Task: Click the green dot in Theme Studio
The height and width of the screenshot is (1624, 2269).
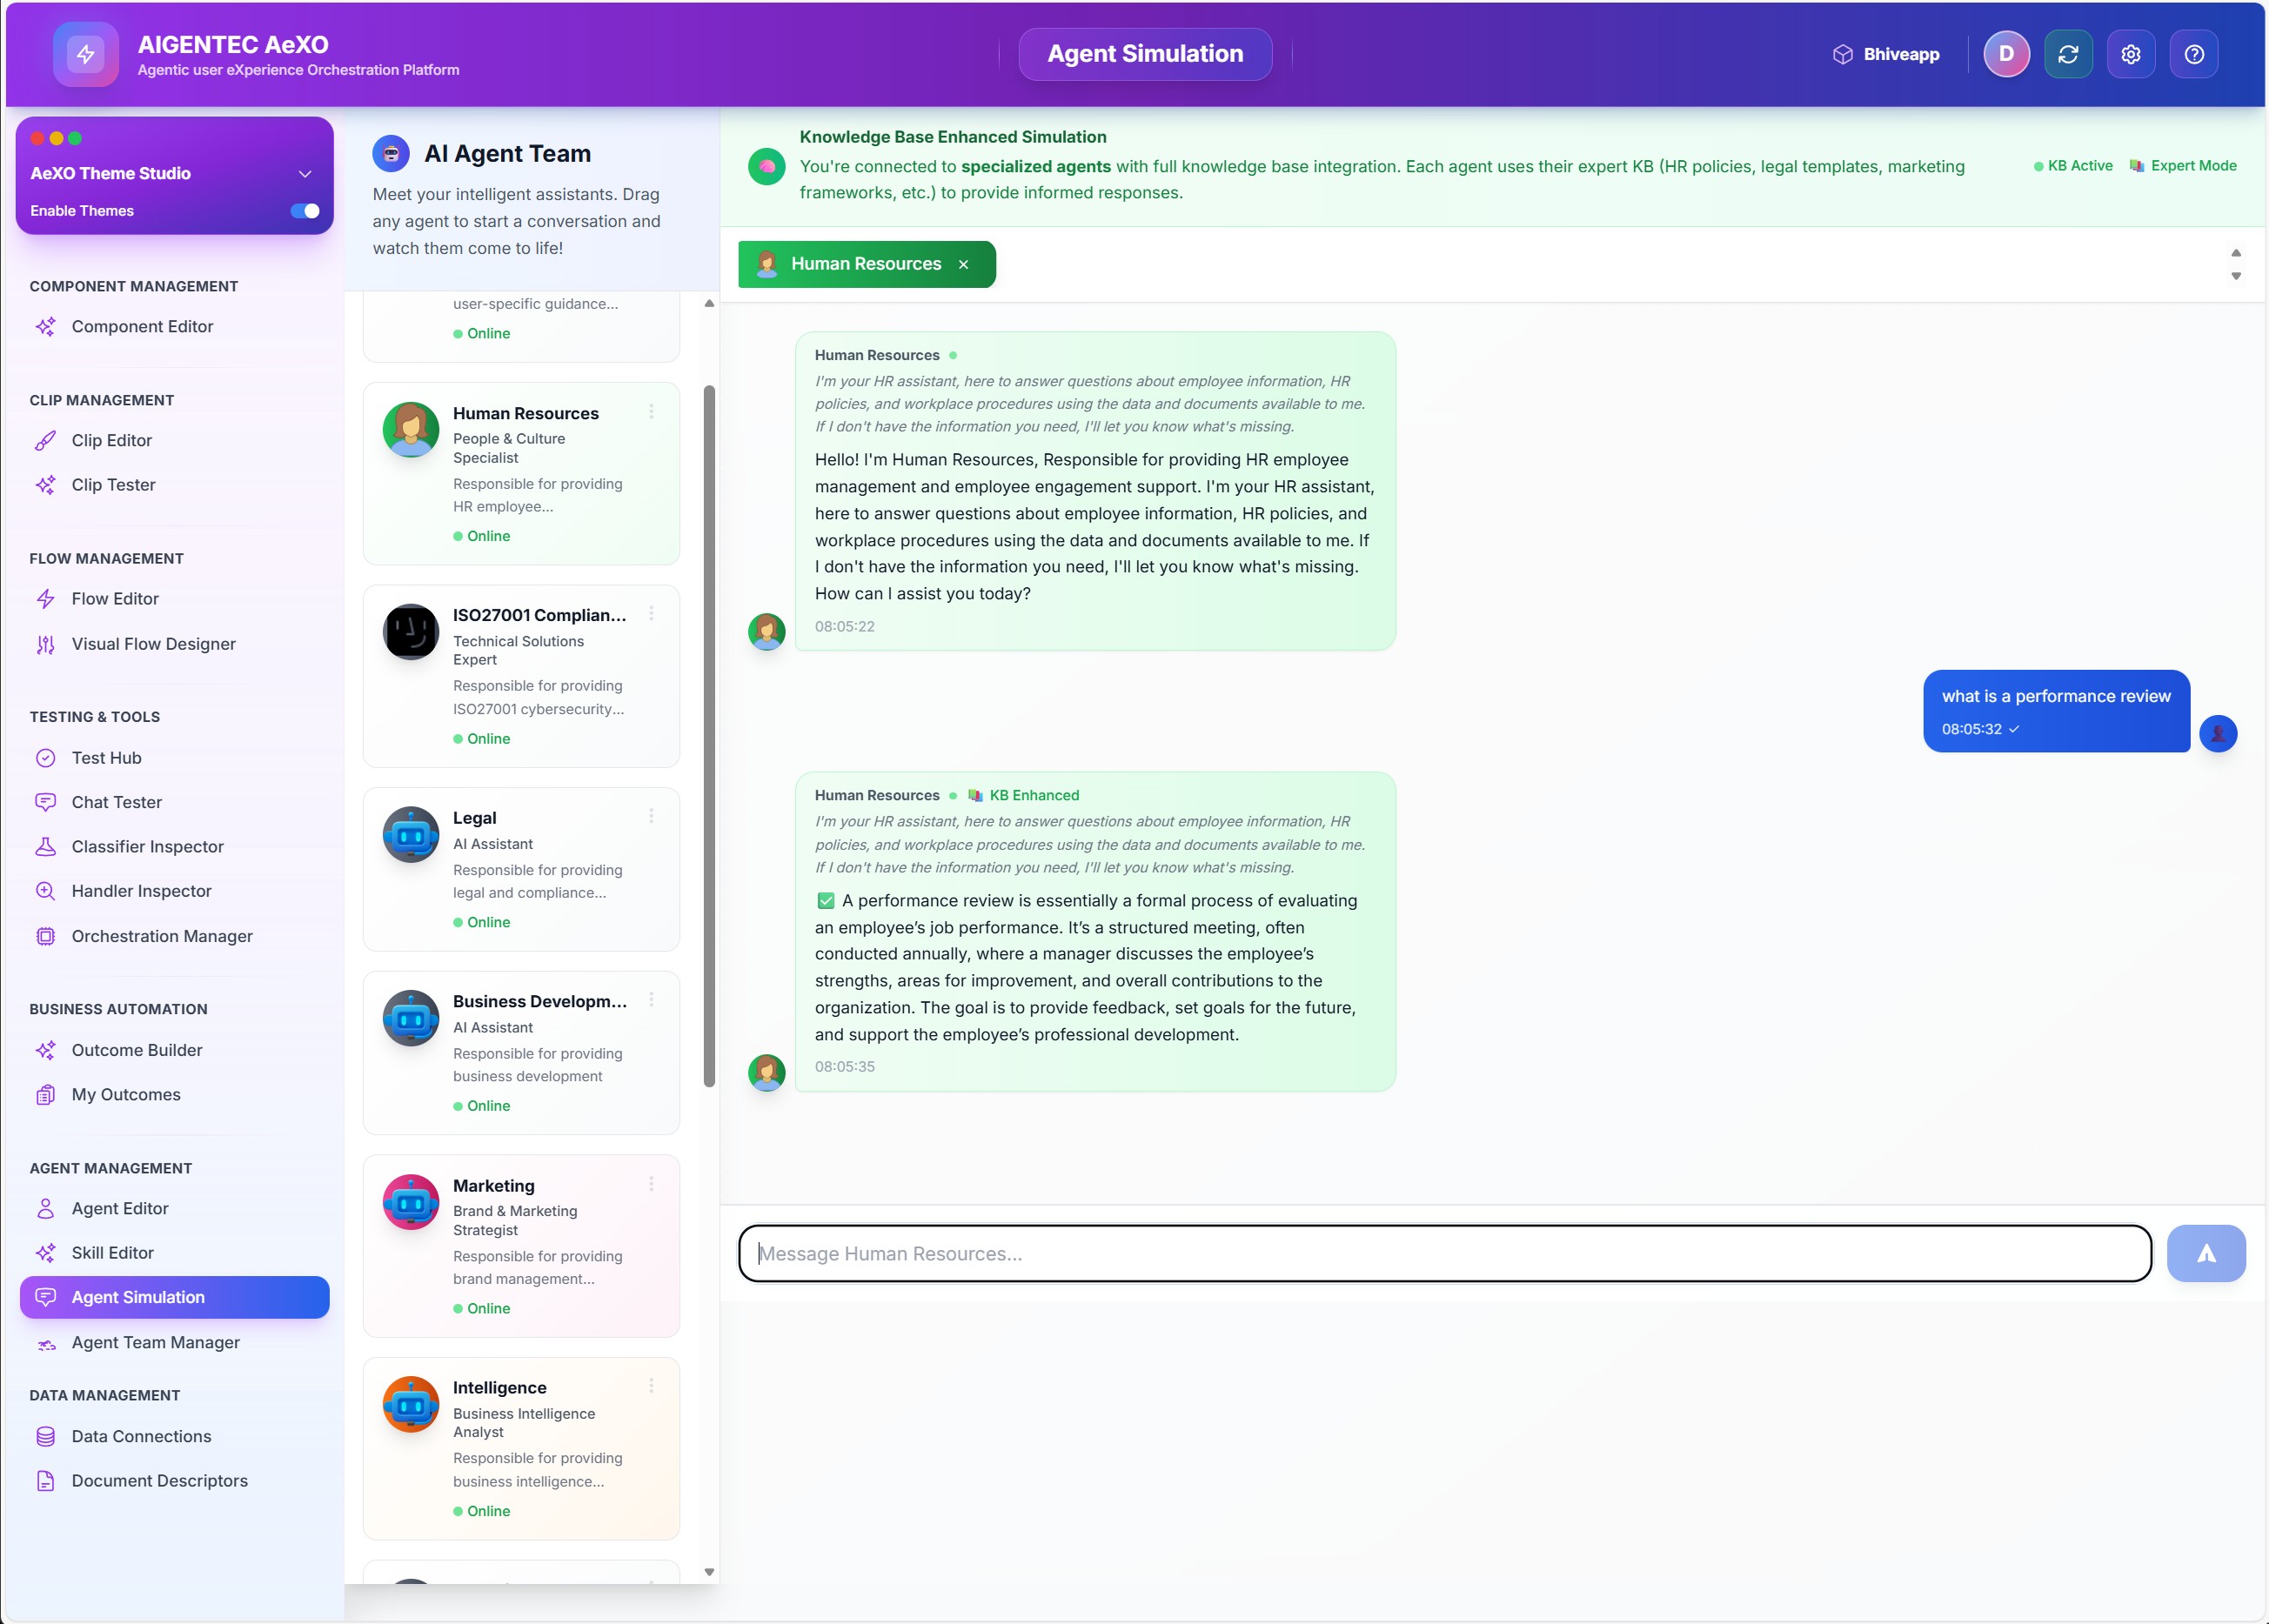Action: coord(75,139)
